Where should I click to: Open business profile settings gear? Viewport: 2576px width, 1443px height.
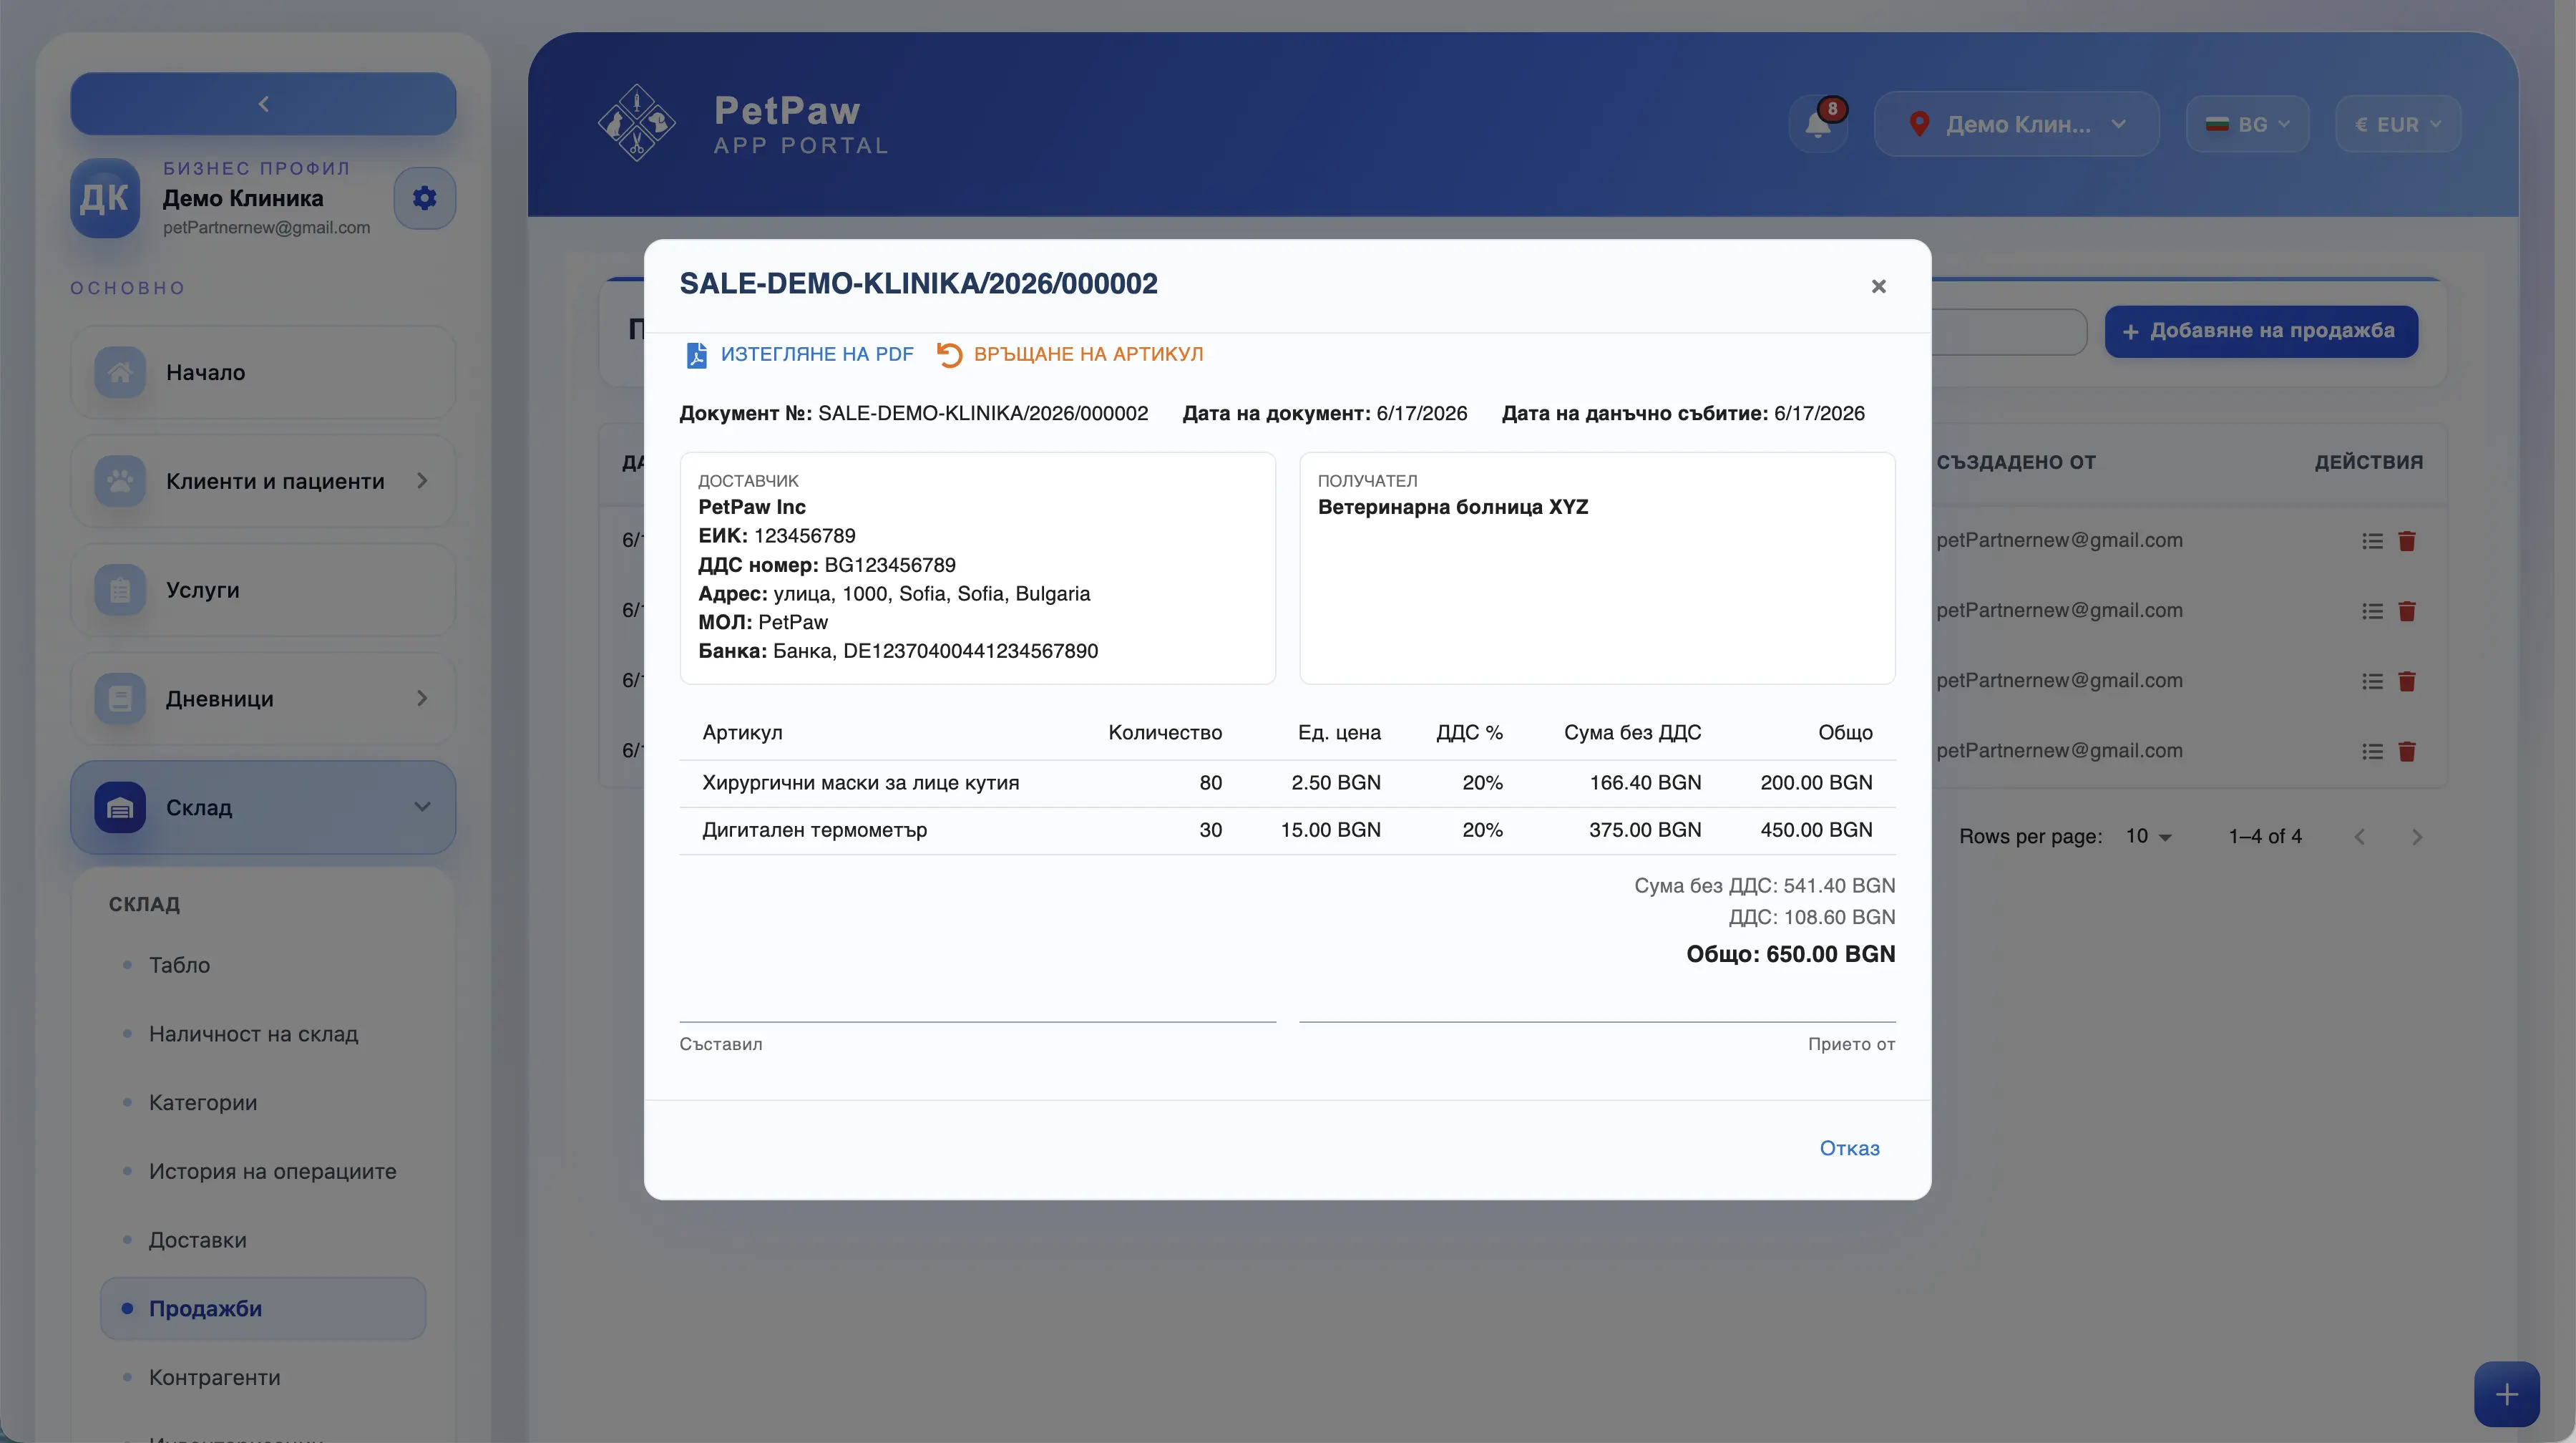tap(424, 198)
